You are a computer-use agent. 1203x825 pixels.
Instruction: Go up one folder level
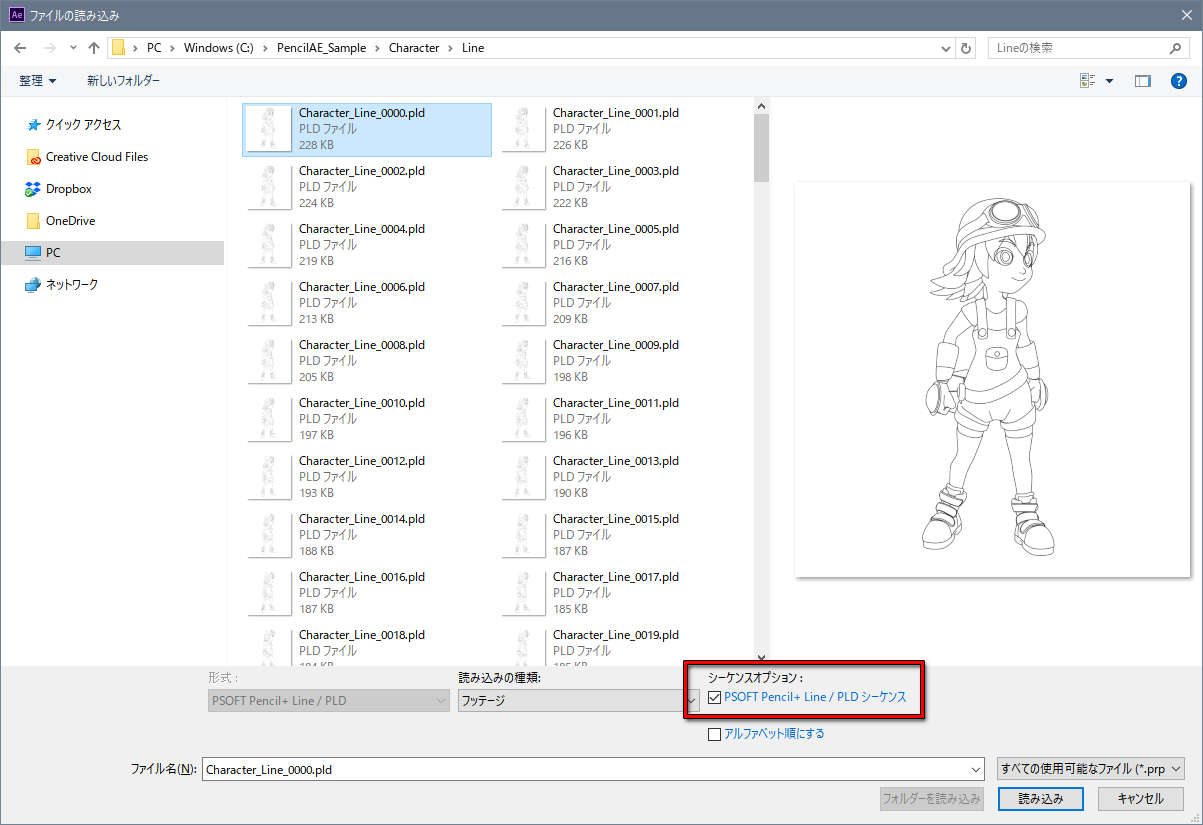coord(94,48)
